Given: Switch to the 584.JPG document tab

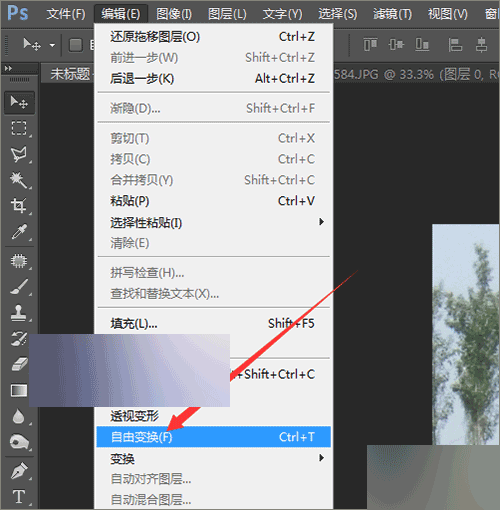Looking at the screenshot, I should tap(417, 74).
